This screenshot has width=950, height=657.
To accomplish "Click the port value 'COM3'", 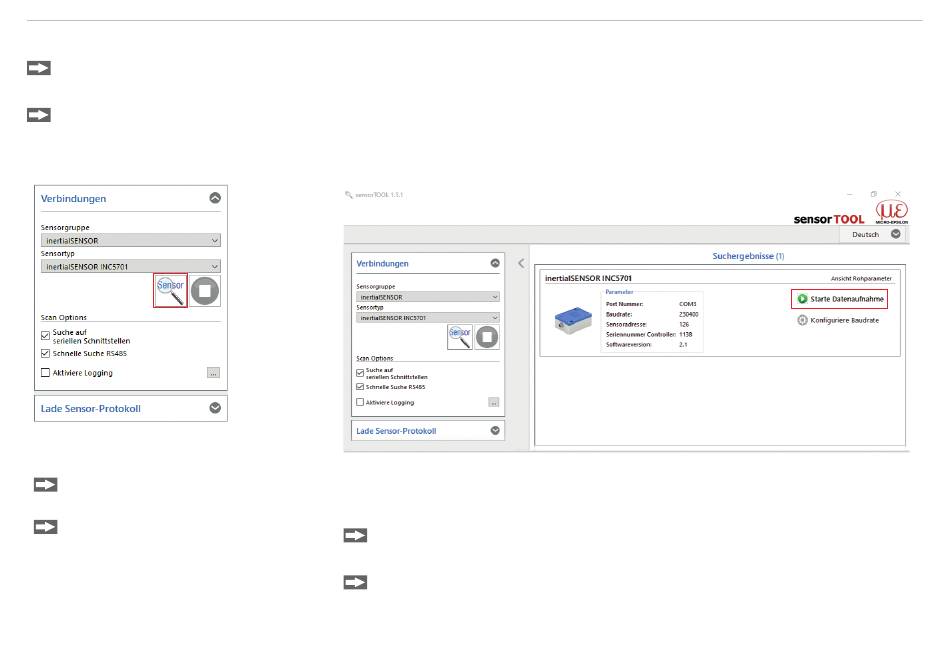I will [688, 304].
